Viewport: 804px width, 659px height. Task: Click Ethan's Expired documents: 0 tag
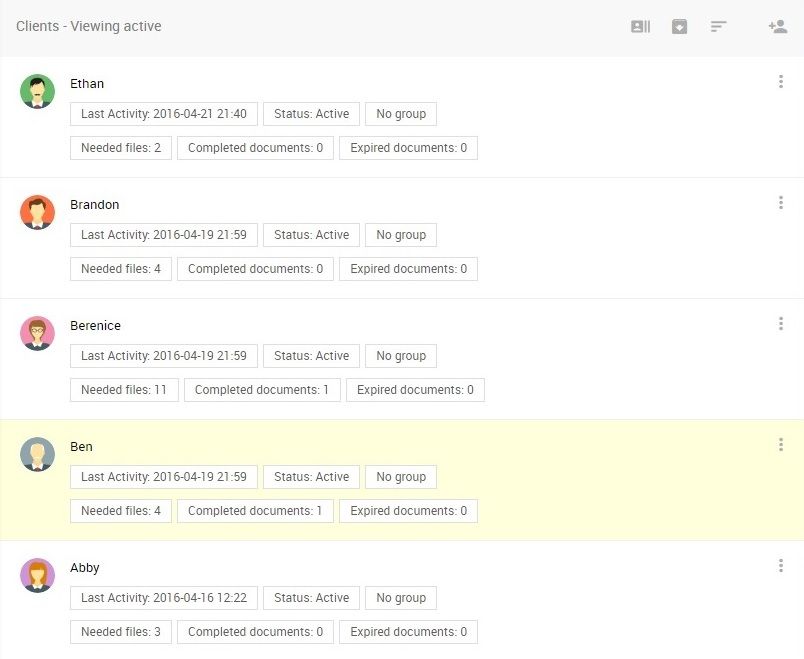409,148
